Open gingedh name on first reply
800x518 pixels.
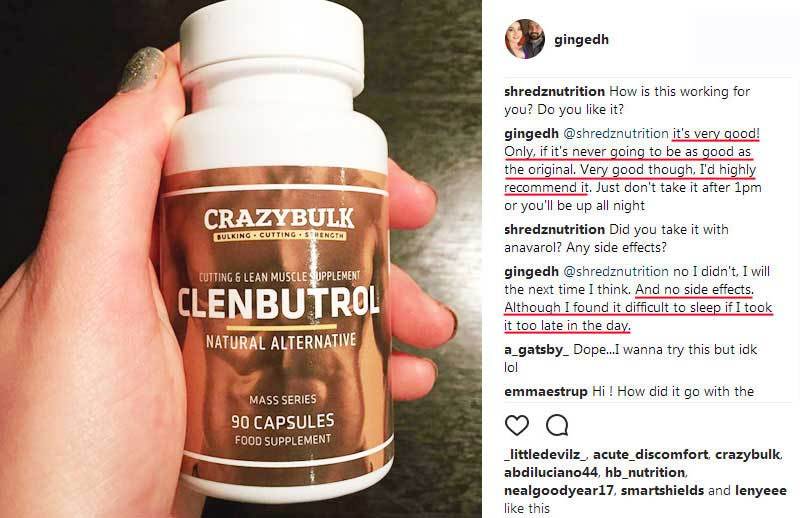coord(531,134)
